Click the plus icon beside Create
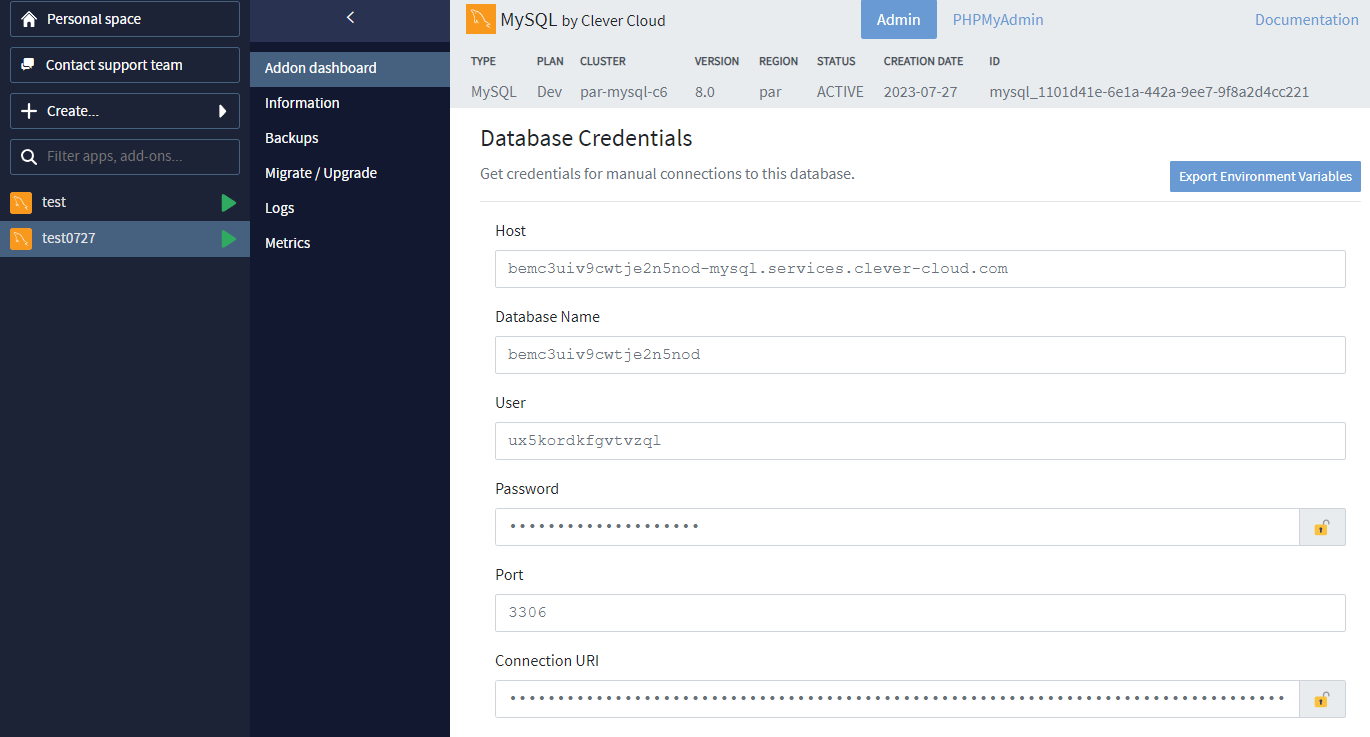Image resolution: width=1370 pixels, height=737 pixels. 29,111
